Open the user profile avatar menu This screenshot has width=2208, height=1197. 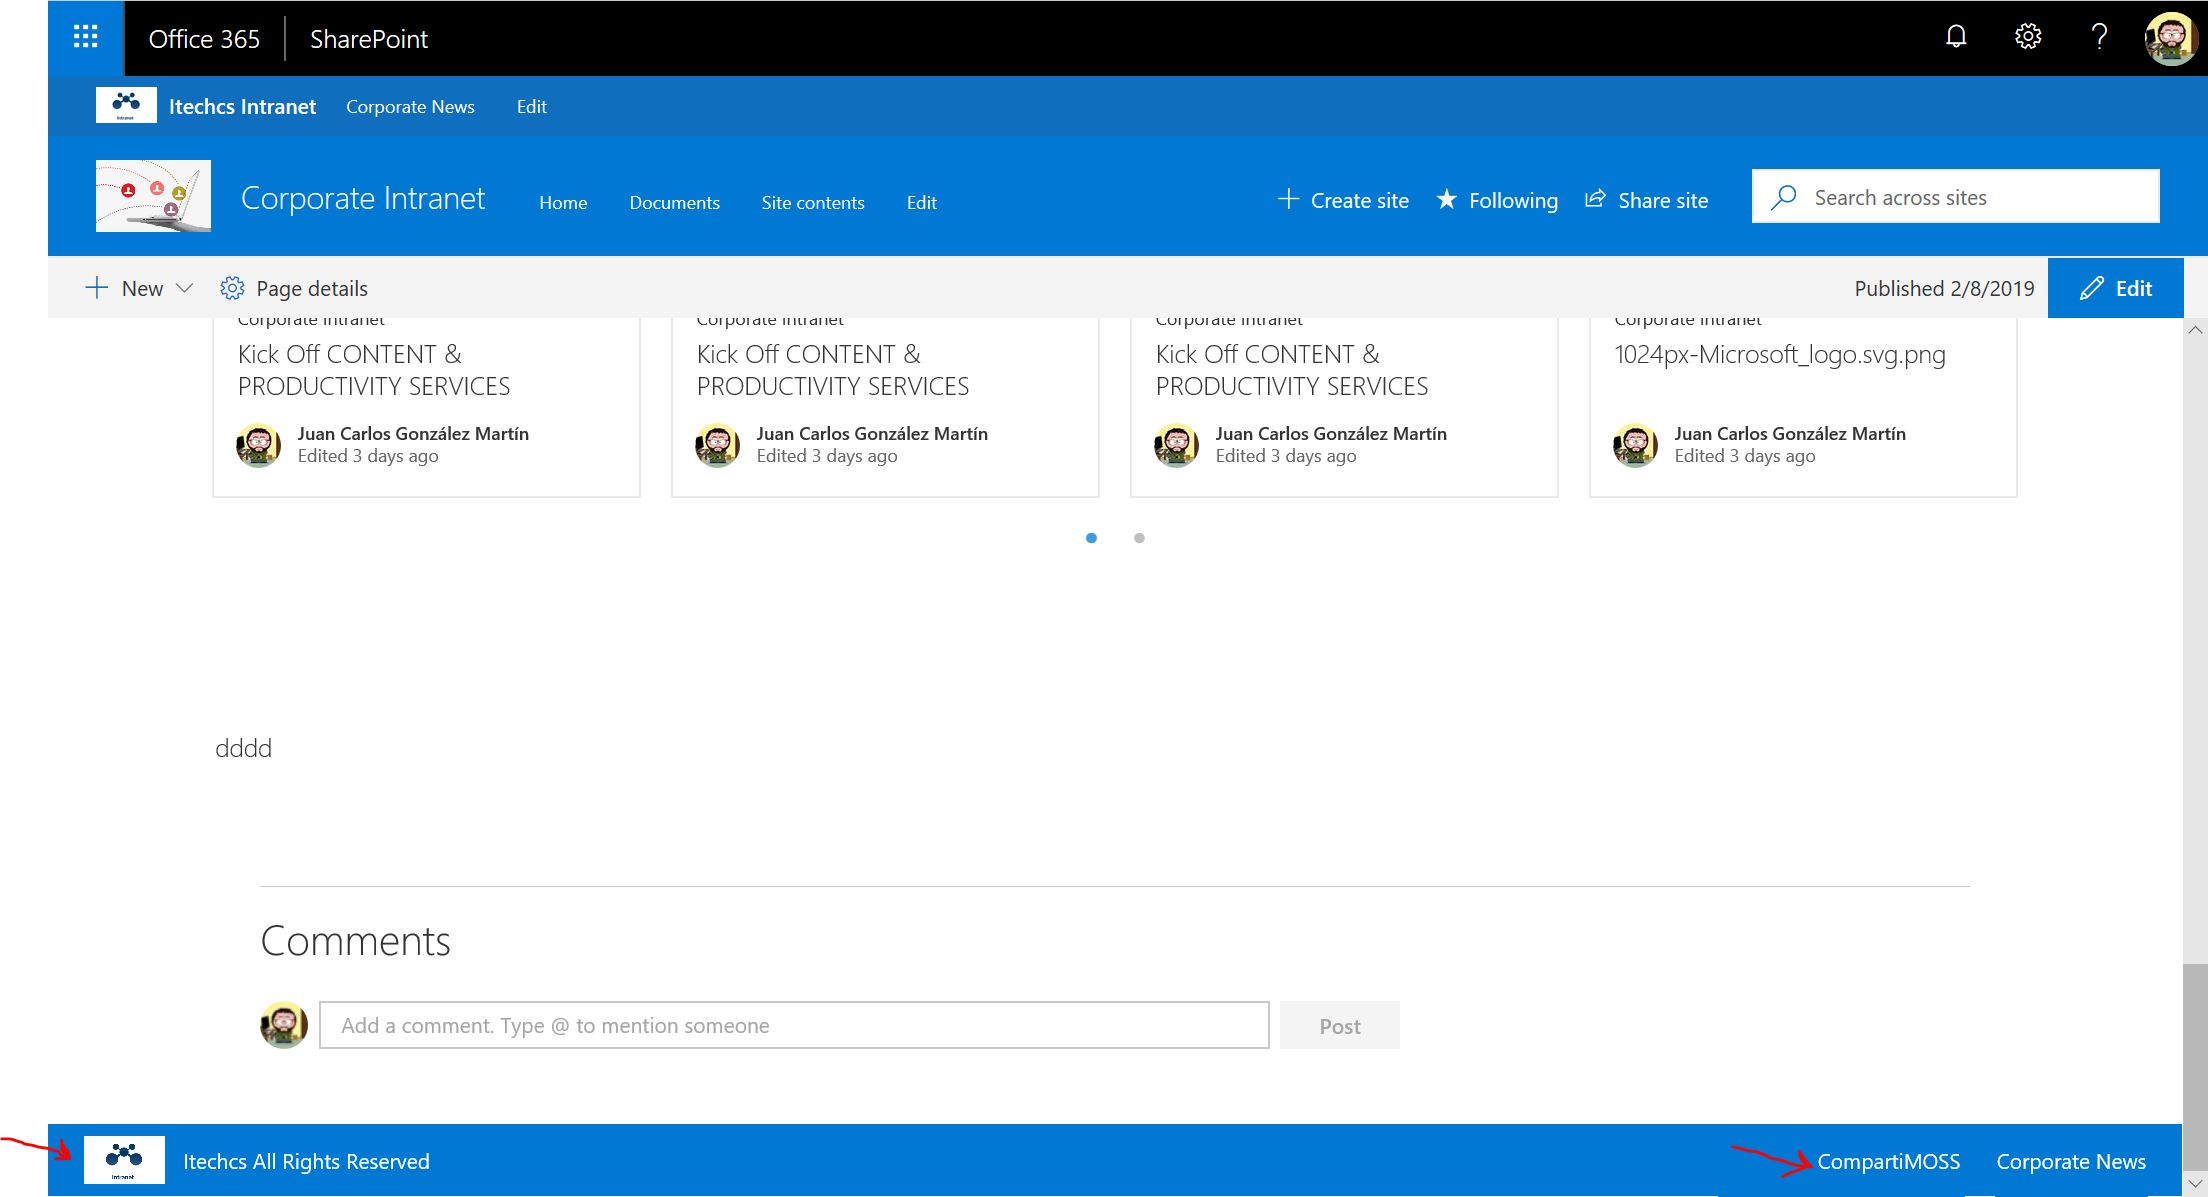2170,38
